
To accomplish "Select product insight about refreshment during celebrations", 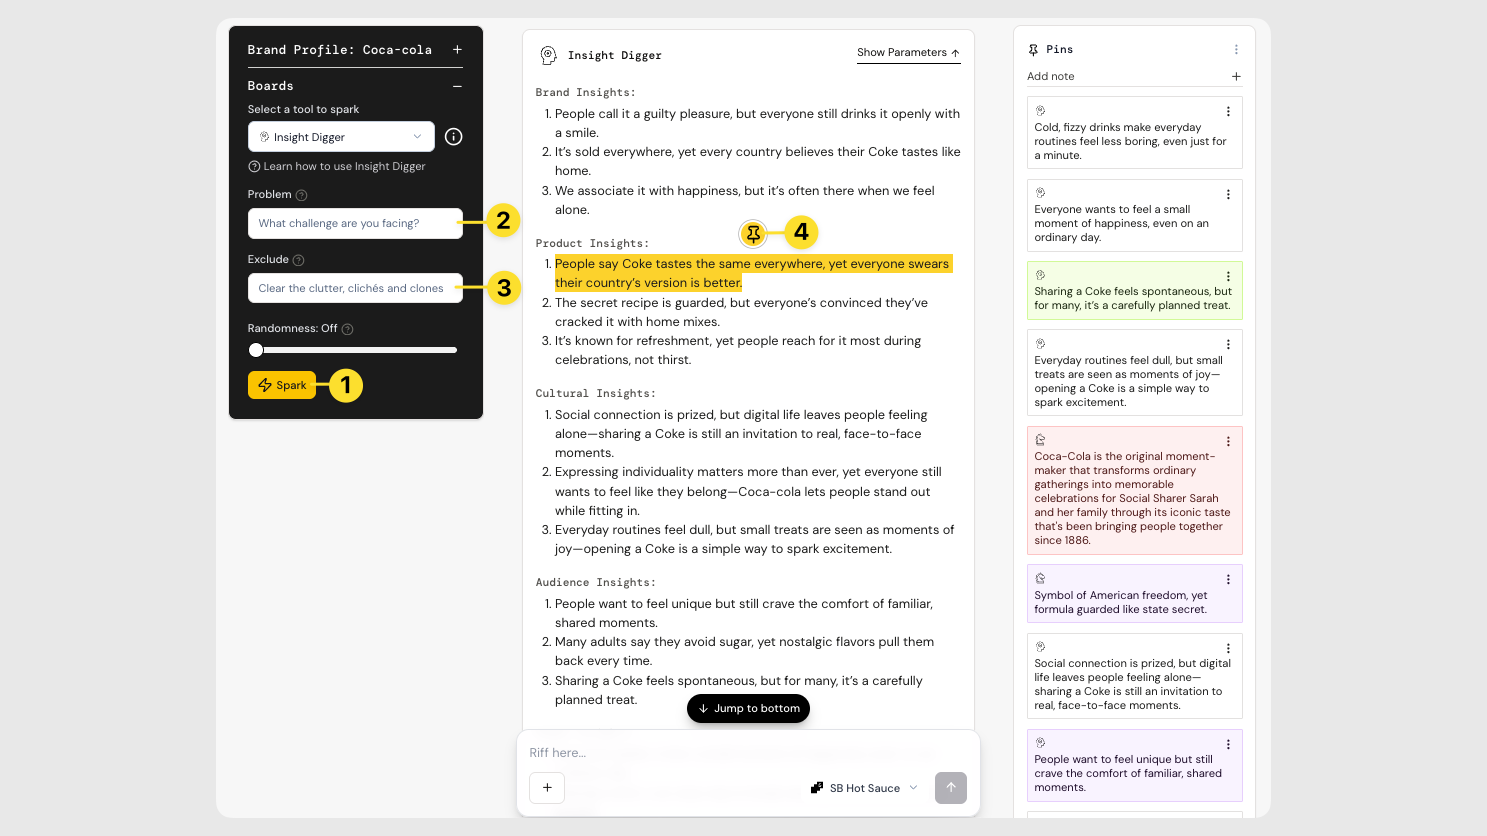I will tap(738, 350).
